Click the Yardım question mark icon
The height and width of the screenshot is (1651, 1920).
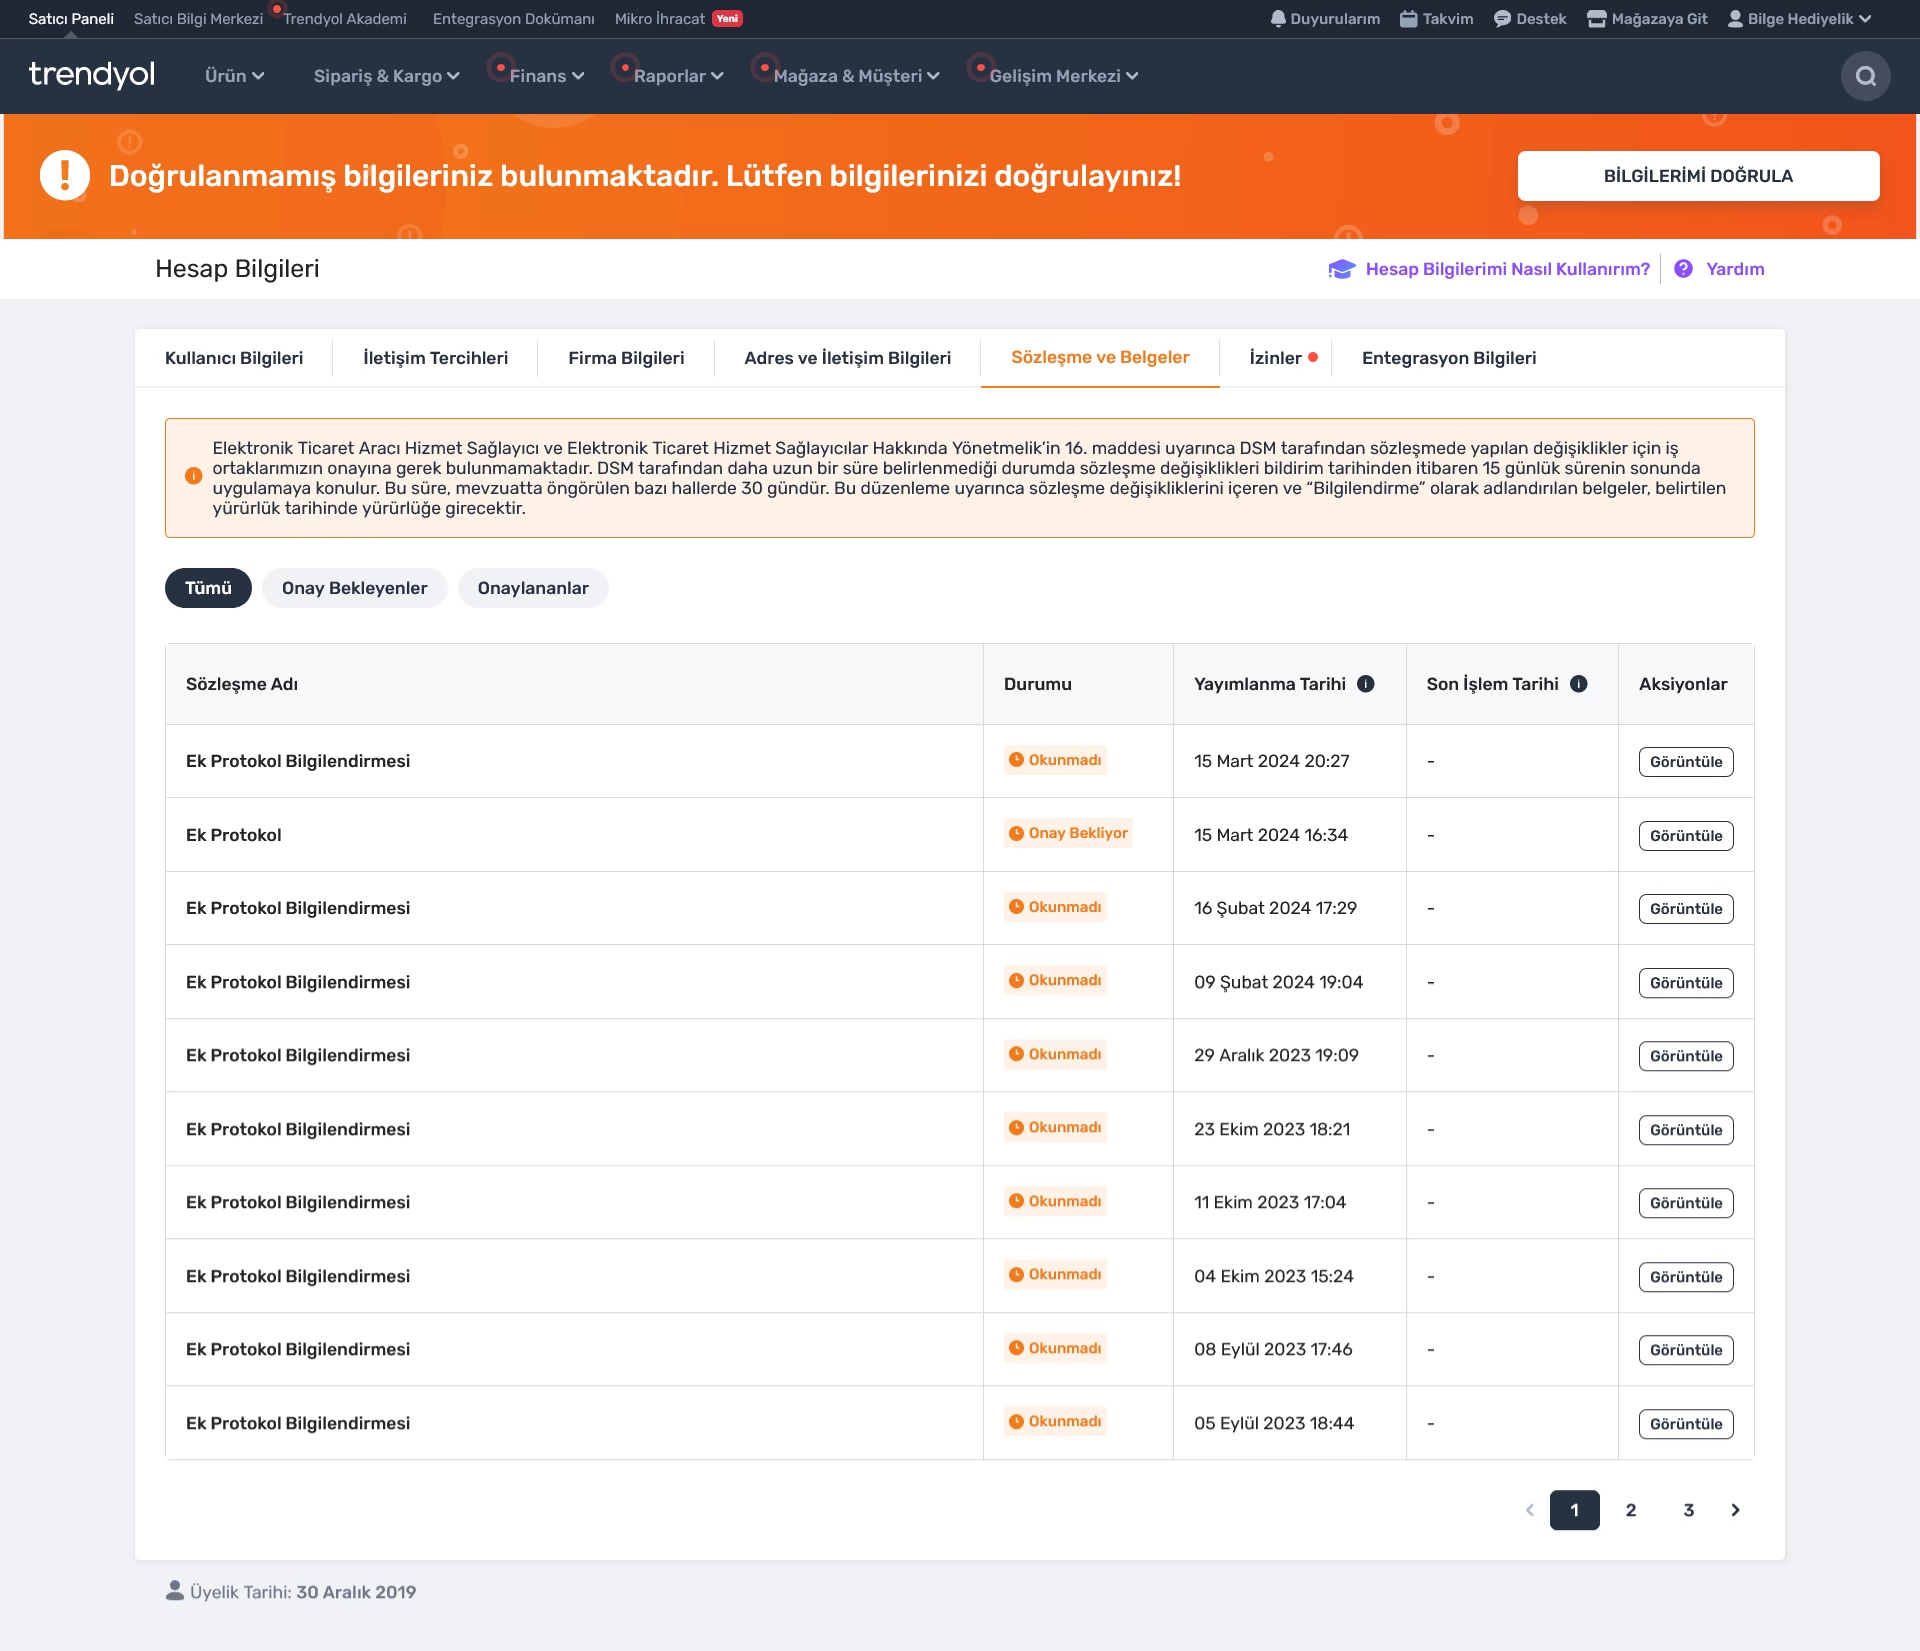1683,269
